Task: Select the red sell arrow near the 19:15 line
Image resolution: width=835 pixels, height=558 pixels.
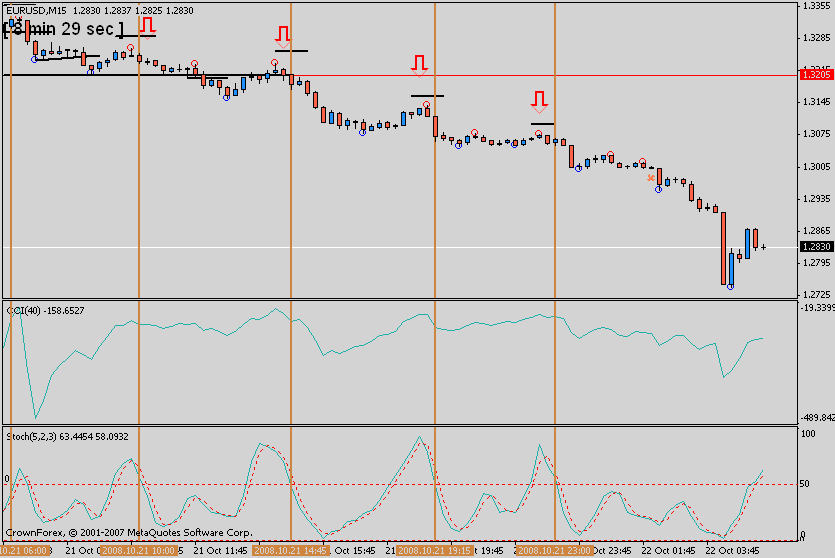Action: (x=420, y=66)
